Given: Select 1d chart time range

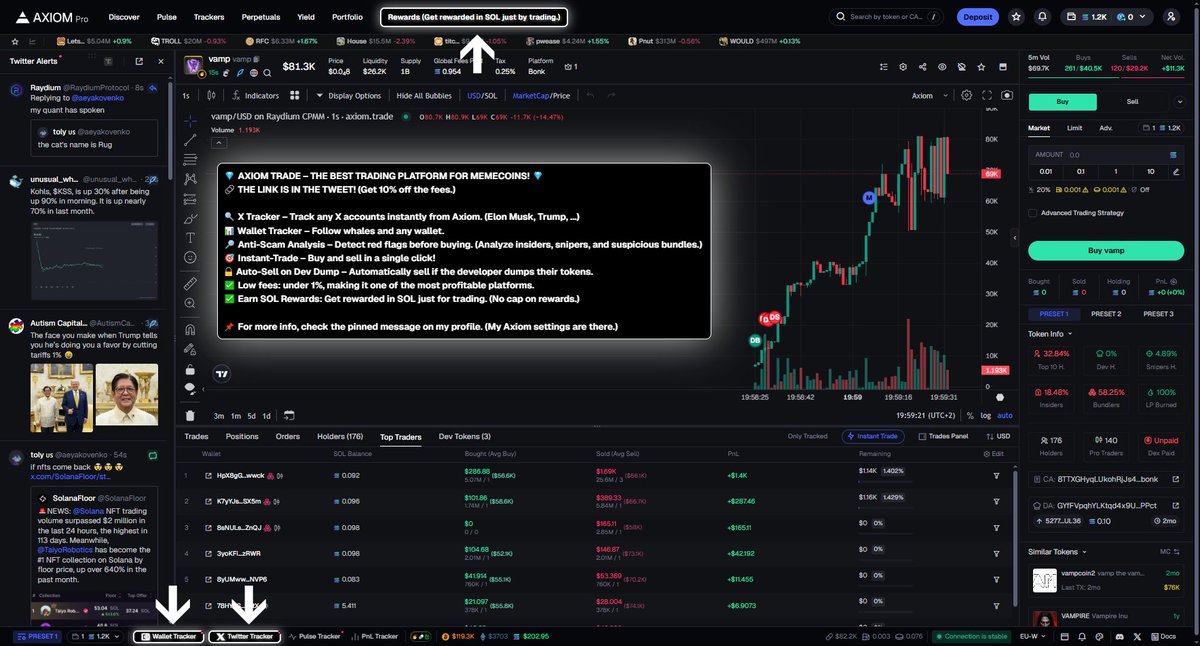Looking at the screenshot, I should point(266,415).
